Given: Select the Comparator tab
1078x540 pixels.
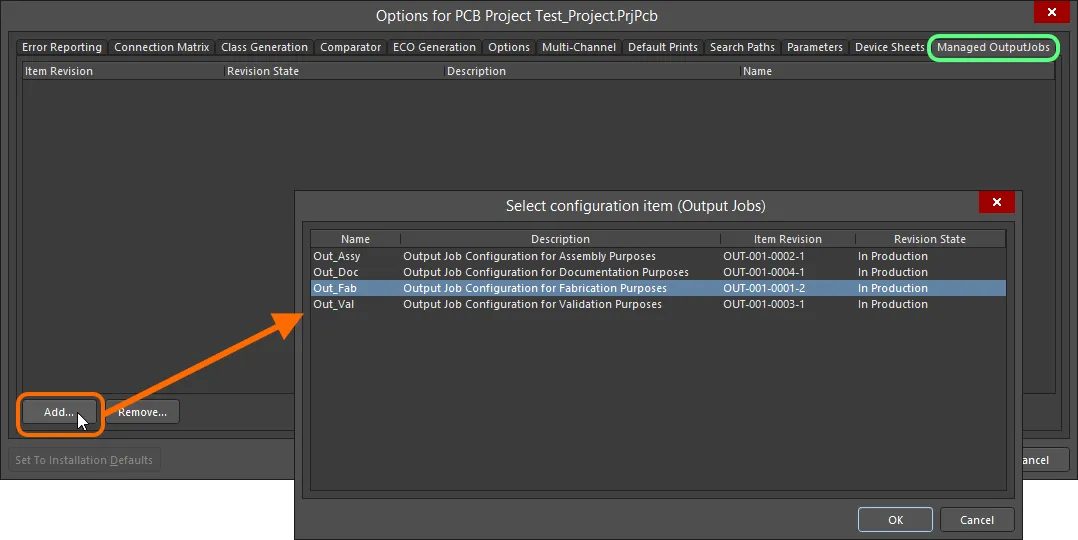Looking at the screenshot, I should tap(351, 47).
